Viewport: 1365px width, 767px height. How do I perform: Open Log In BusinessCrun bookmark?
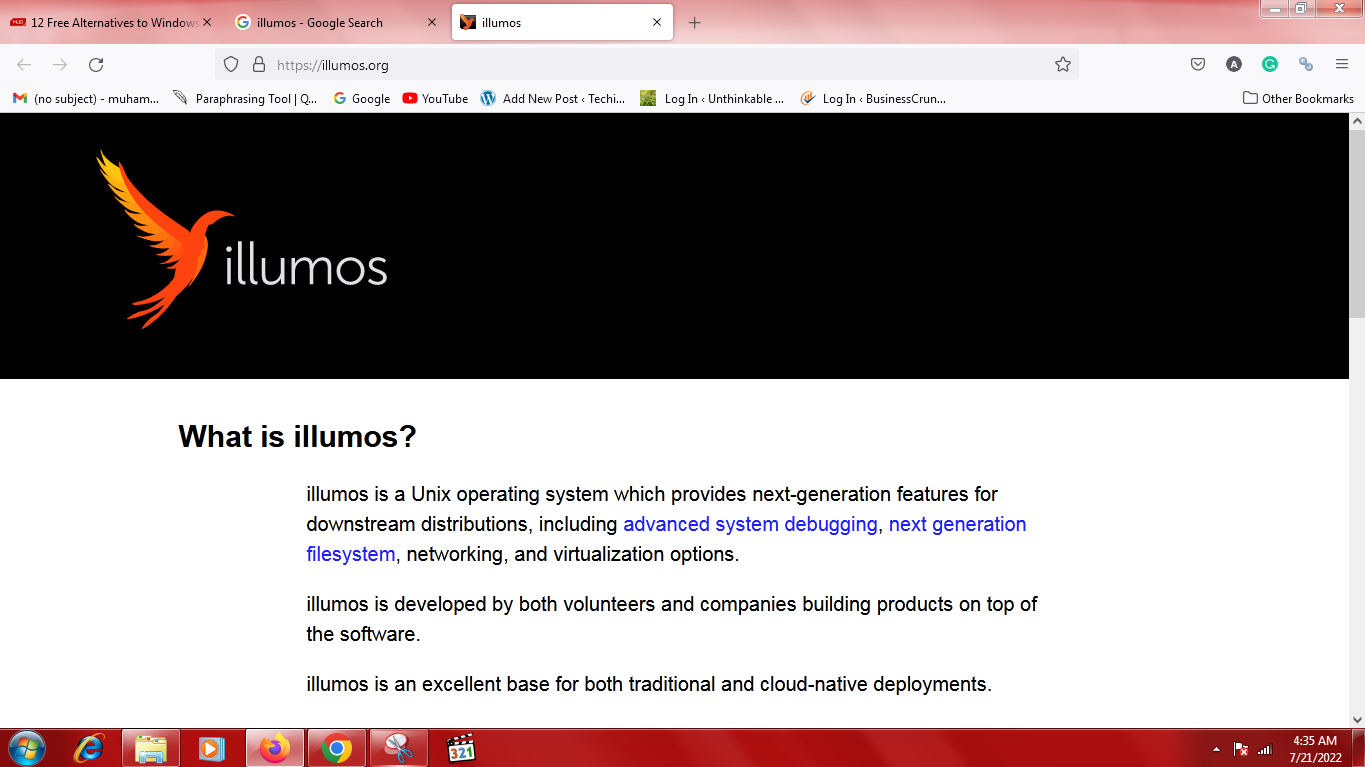click(873, 99)
